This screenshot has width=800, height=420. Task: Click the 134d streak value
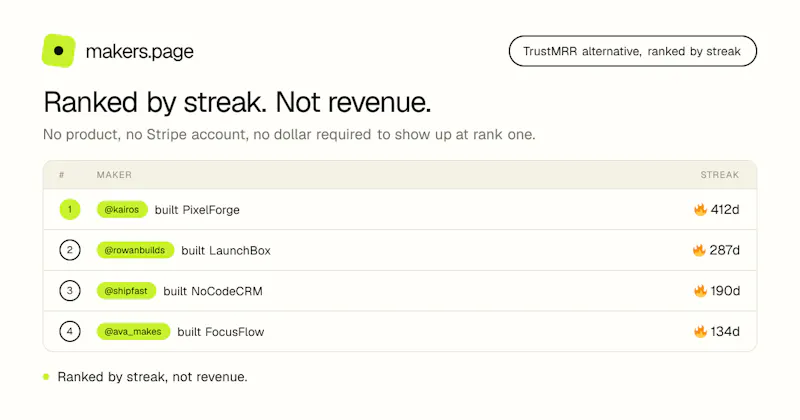pos(725,332)
